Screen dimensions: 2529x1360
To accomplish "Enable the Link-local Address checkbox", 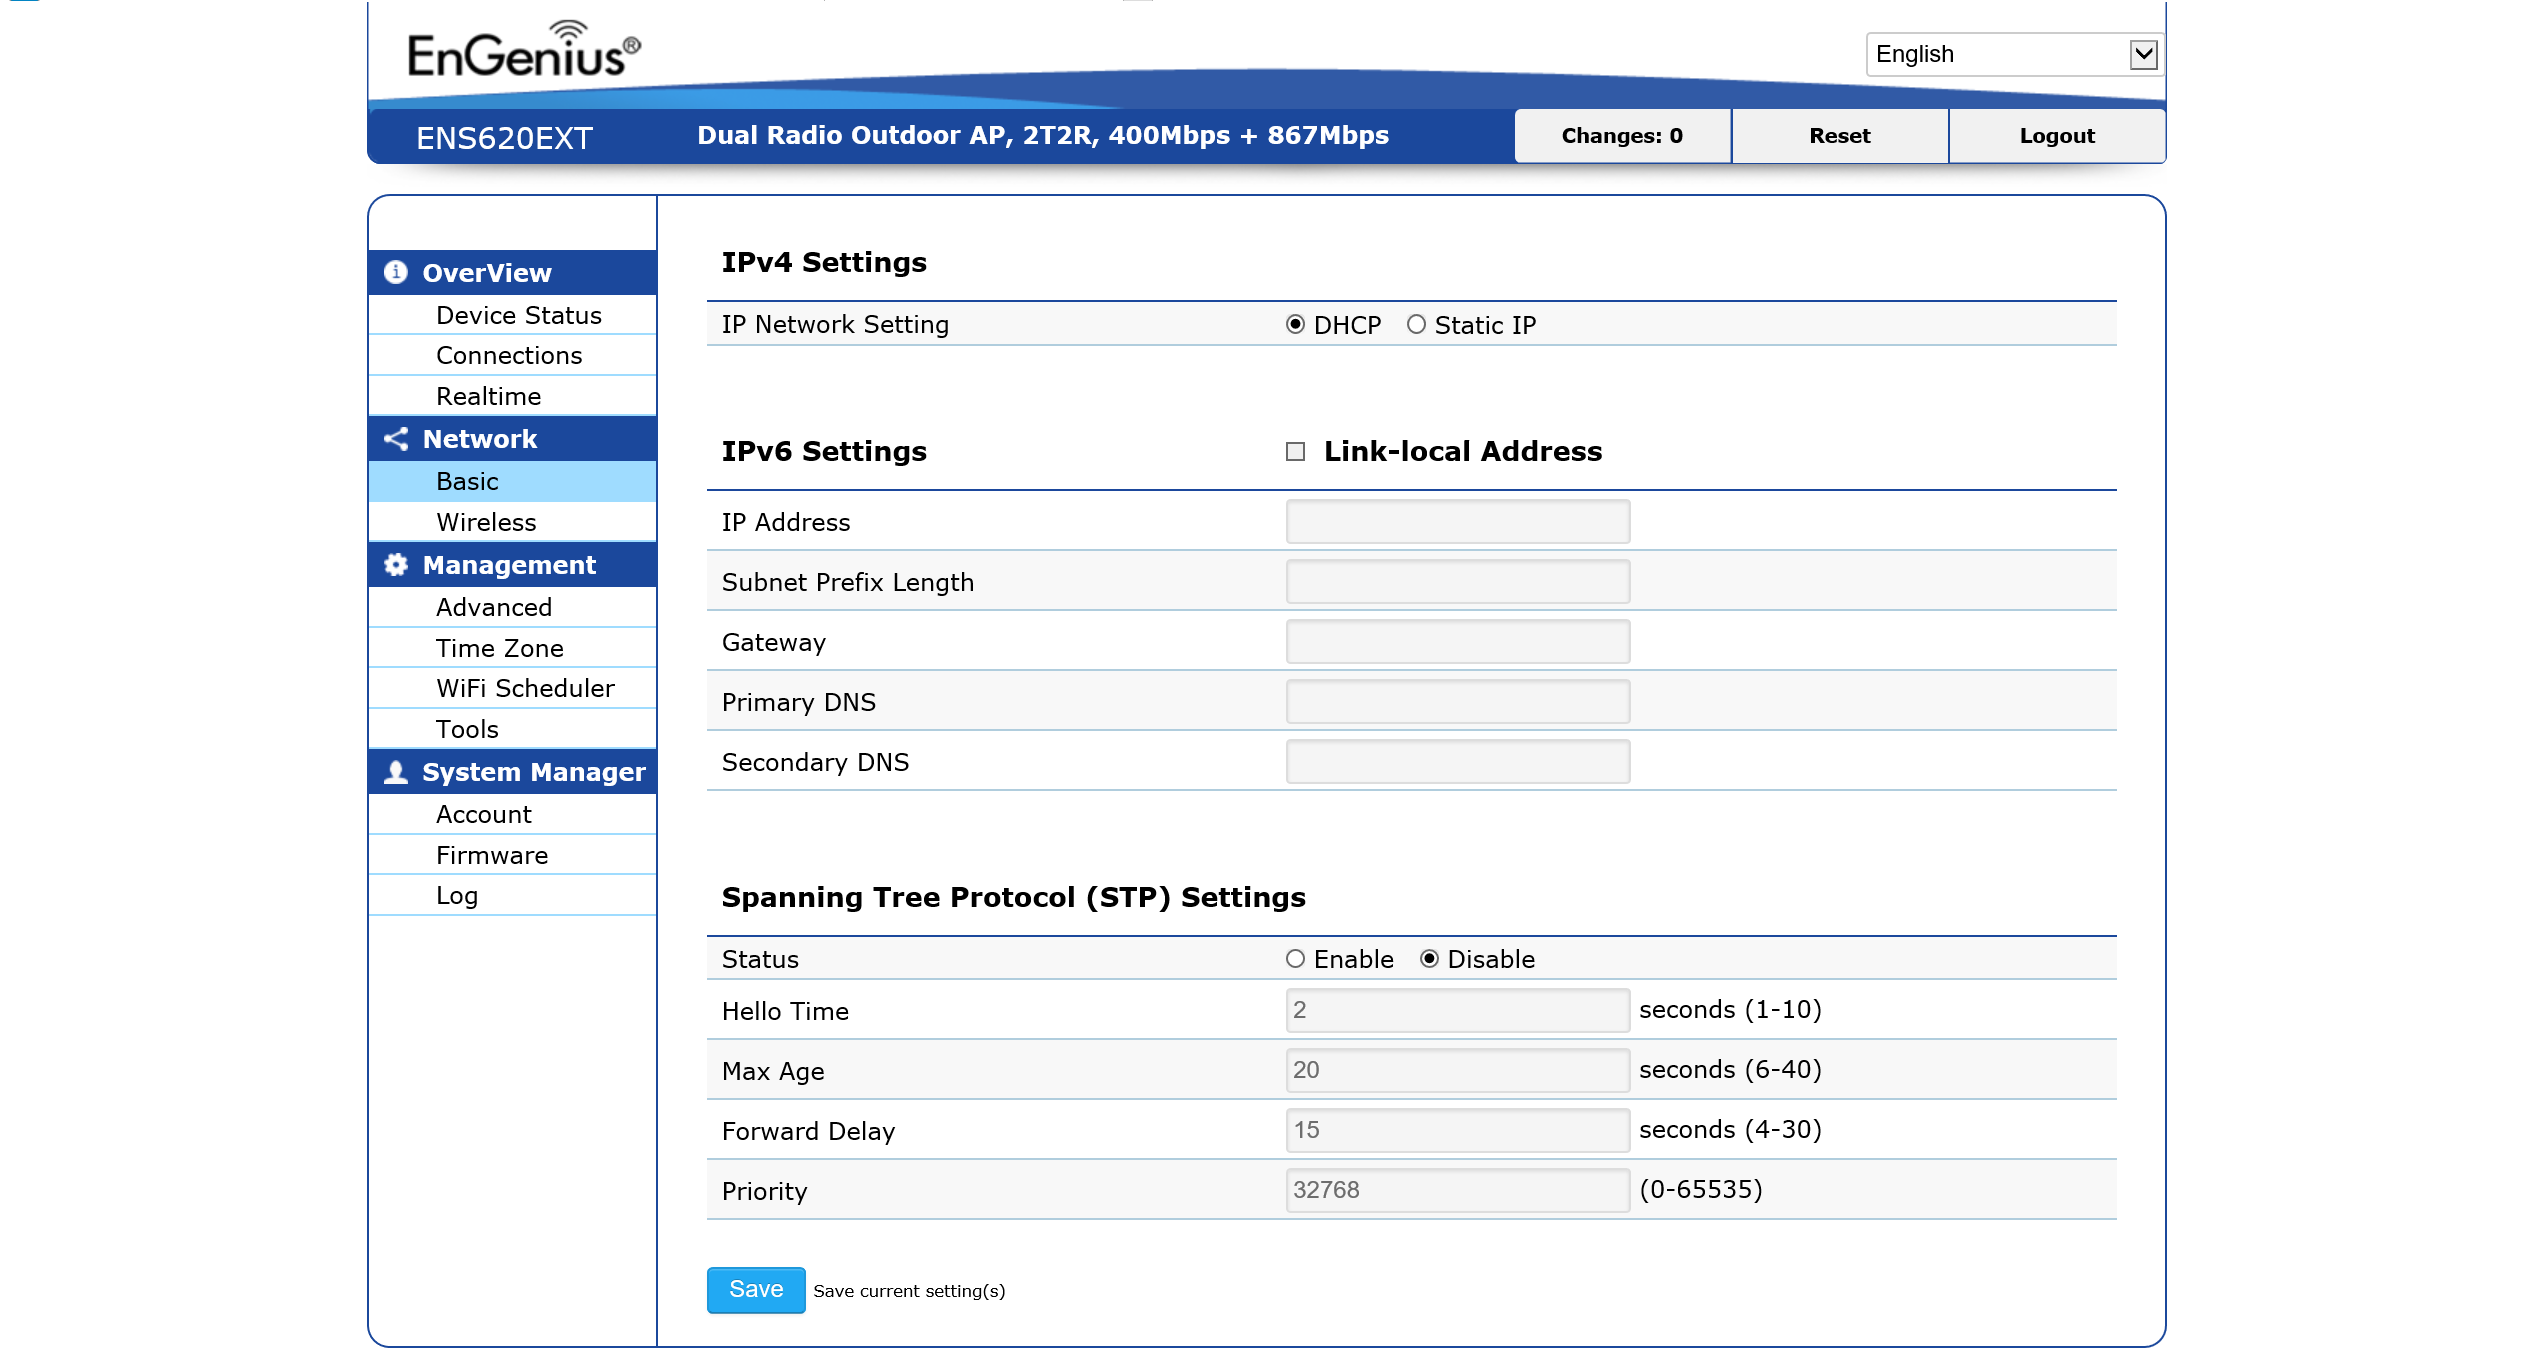I will (1295, 451).
